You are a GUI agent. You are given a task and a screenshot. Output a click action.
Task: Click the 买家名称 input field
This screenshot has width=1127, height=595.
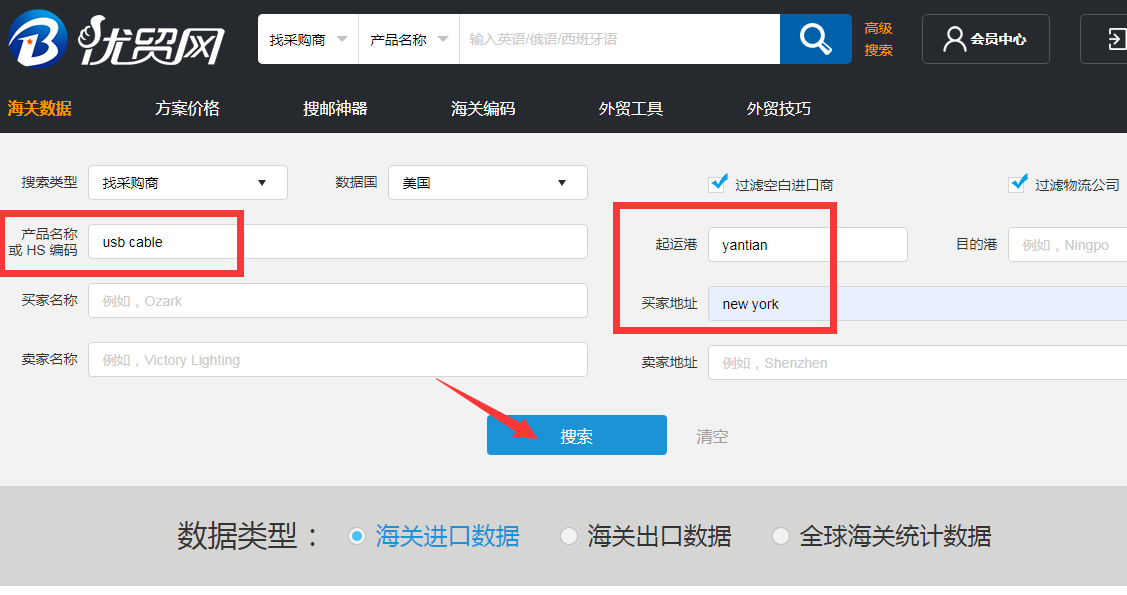tap(337, 301)
